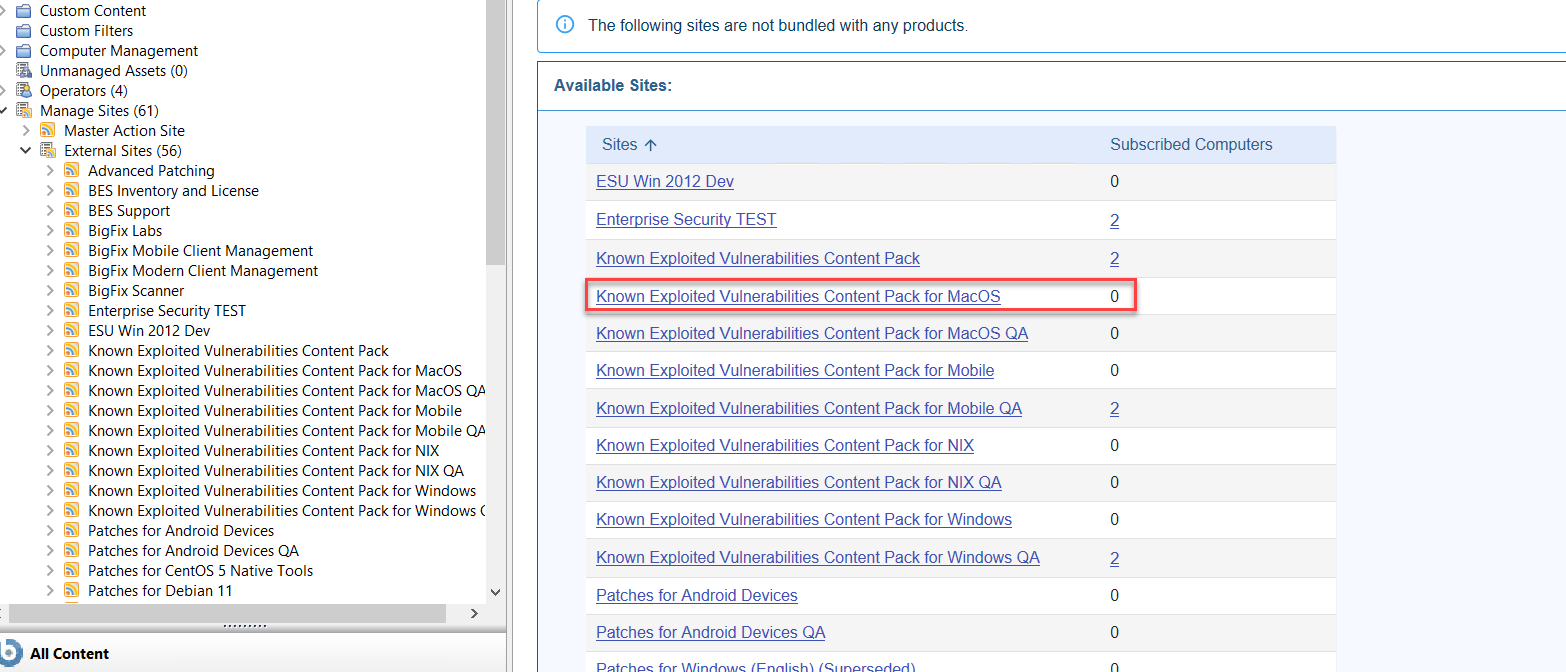Collapse the External Sites node
1566x672 pixels.
25,150
